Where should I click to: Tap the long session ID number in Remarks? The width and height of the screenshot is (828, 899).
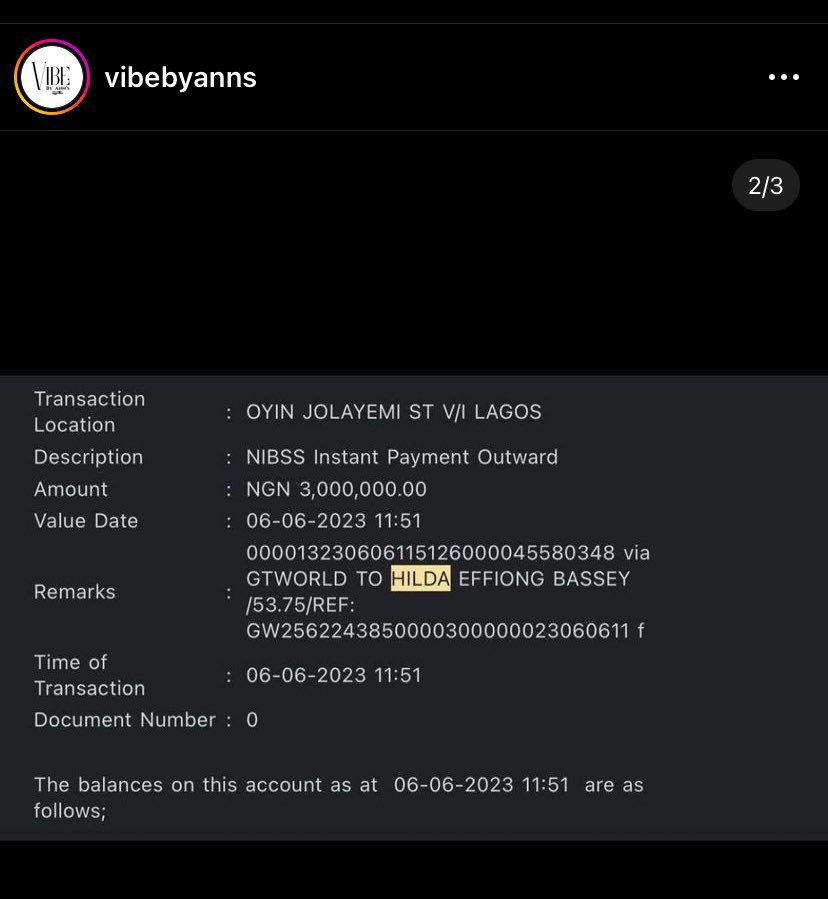tap(430, 553)
